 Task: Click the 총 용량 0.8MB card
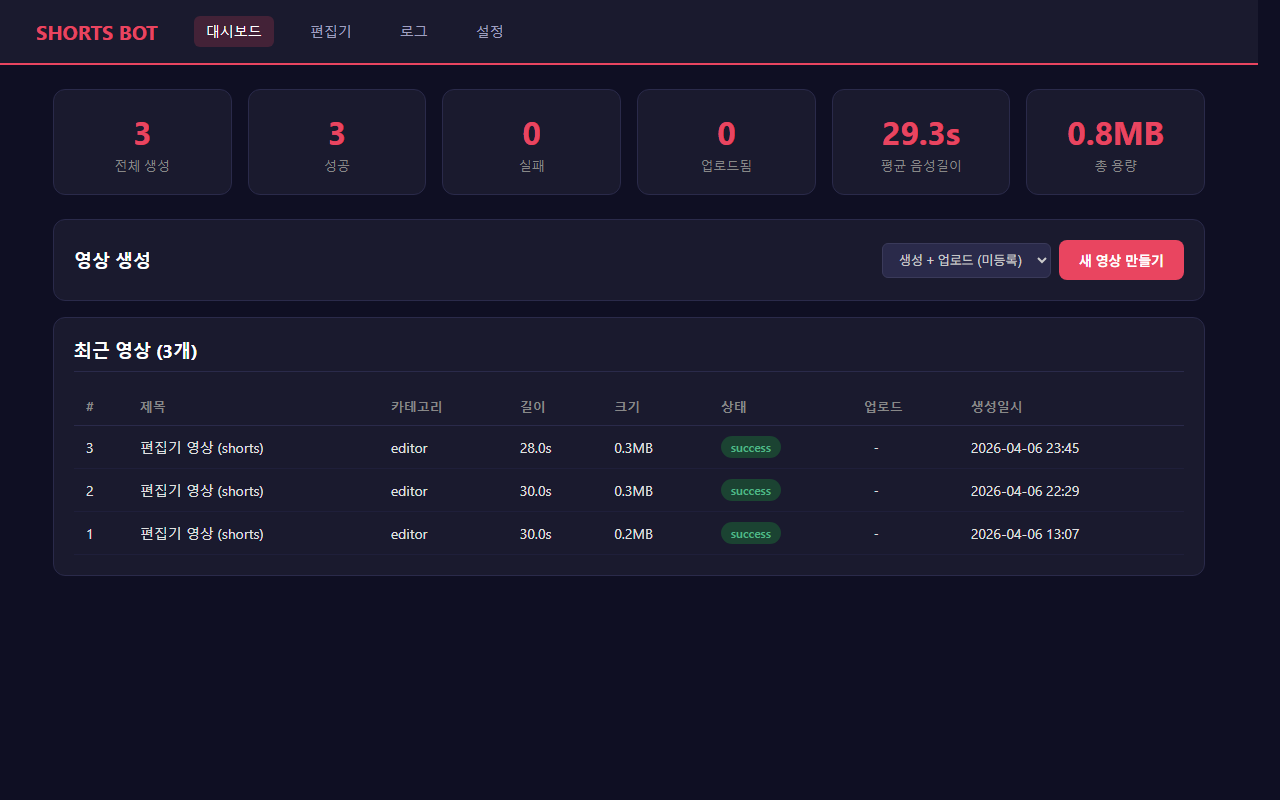[x=1115, y=142]
